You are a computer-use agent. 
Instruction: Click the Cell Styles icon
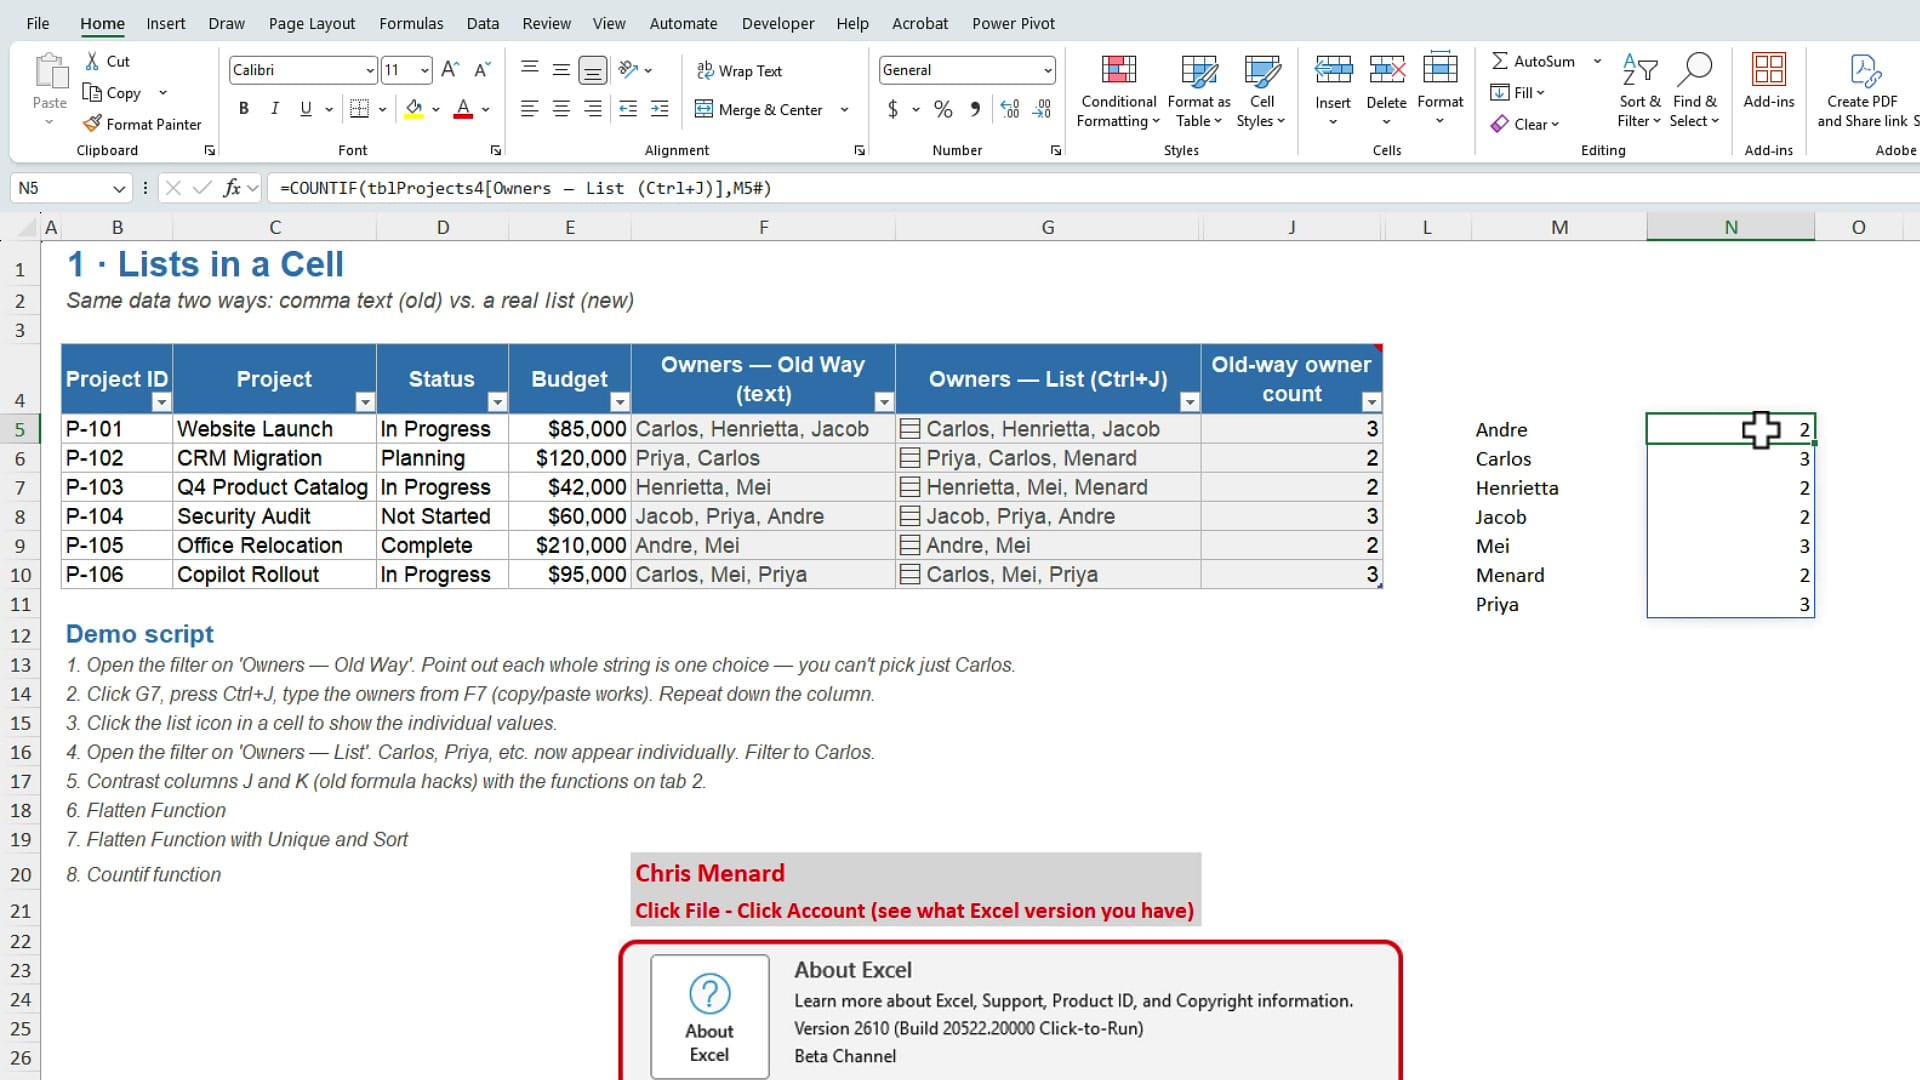pyautogui.click(x=1262, y=70)
